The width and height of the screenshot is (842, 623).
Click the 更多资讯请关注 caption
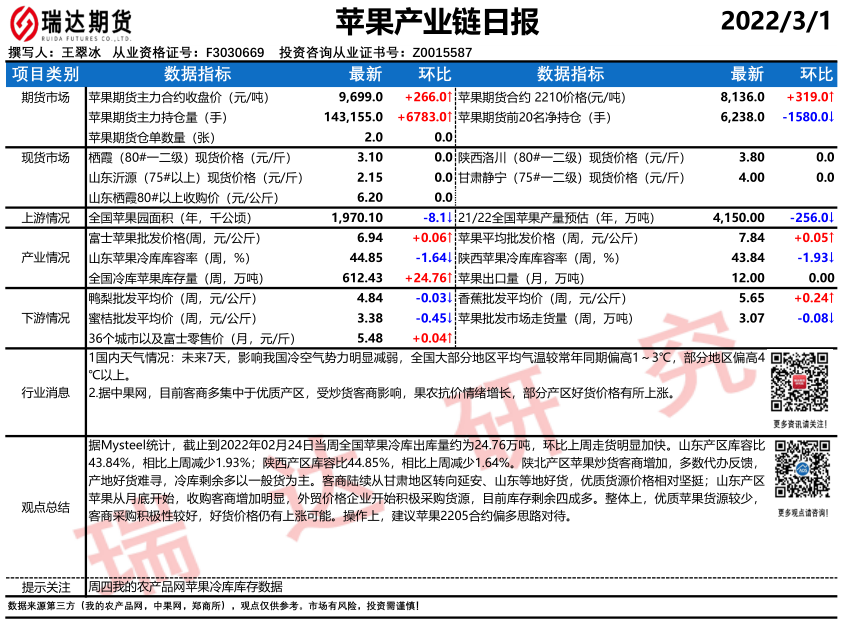click(802, 424)
